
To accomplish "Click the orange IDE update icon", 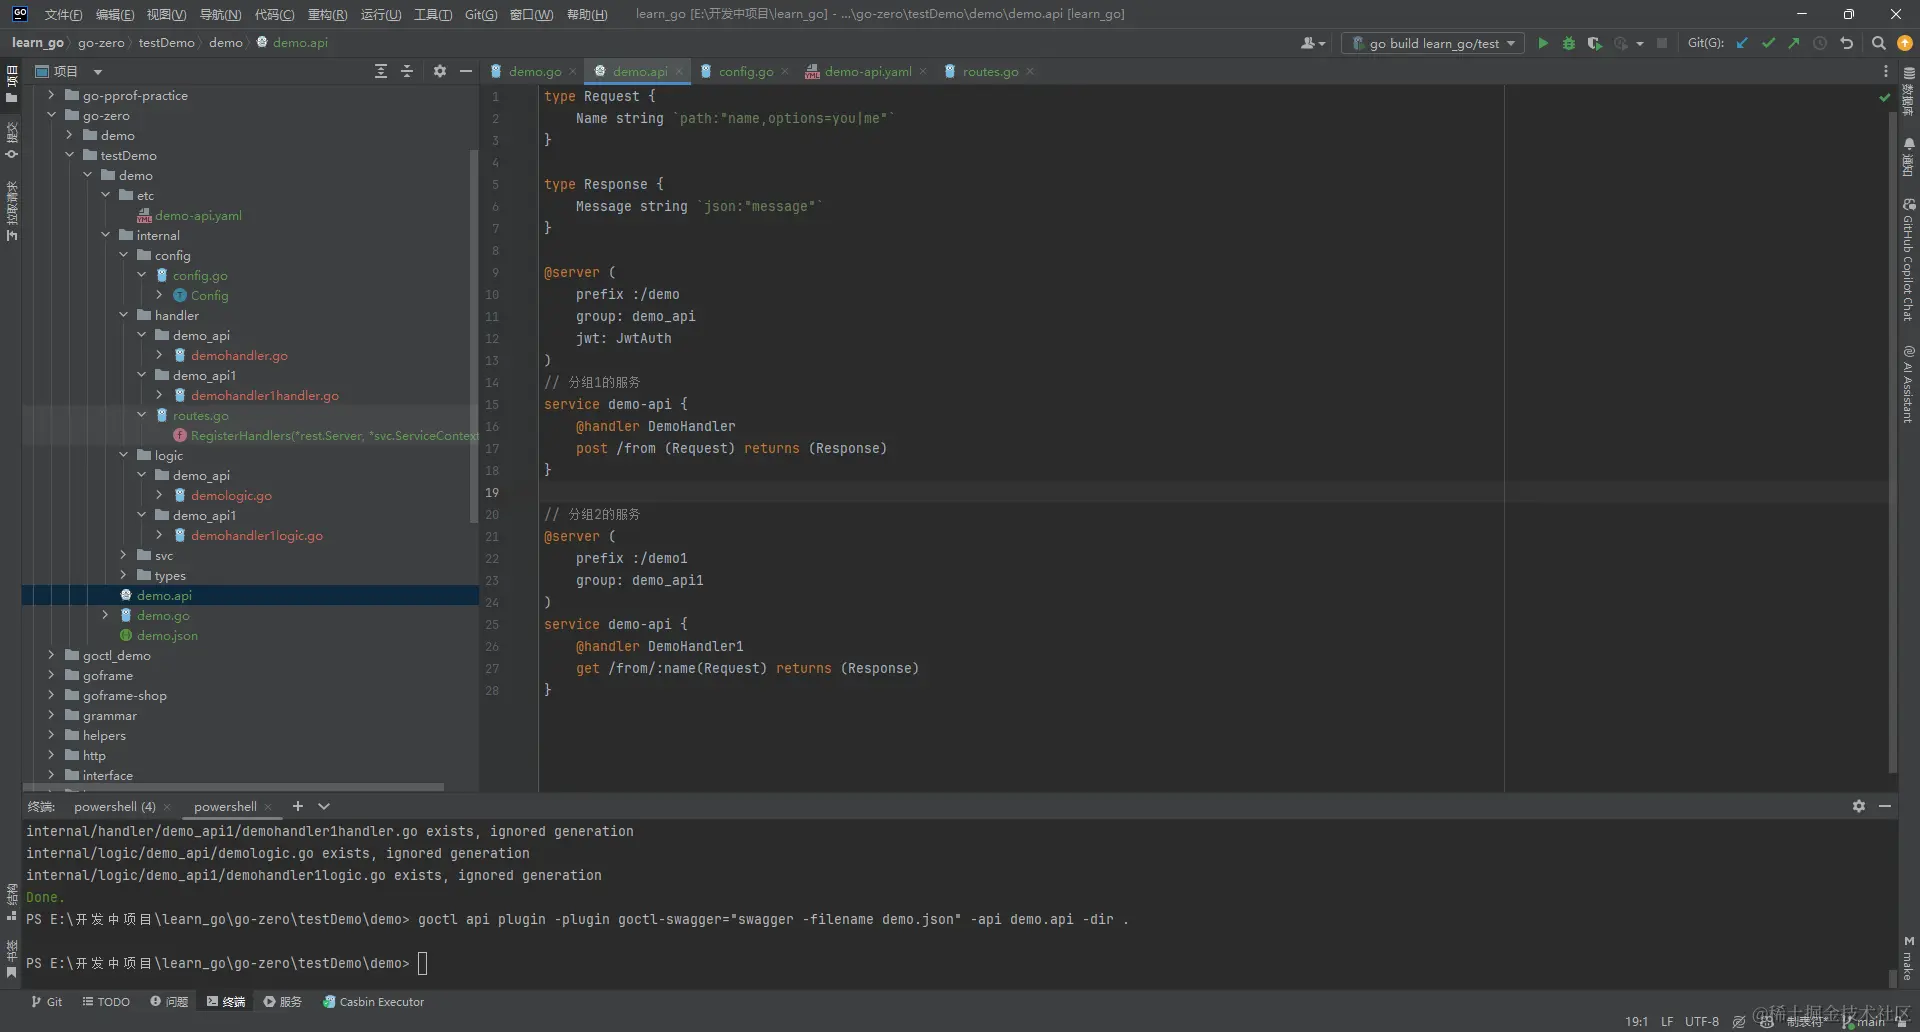I will (1905, 43).
